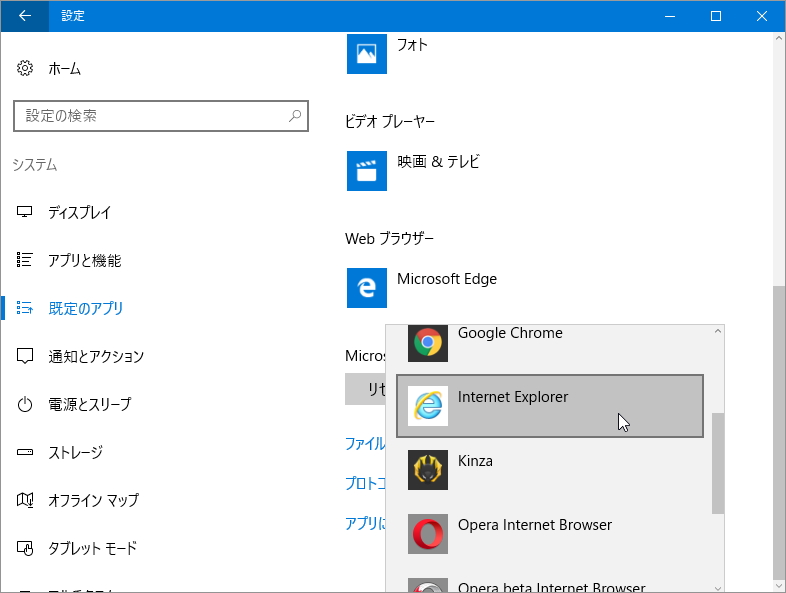Click the Microsoft Edge browser label

[447, 279]
